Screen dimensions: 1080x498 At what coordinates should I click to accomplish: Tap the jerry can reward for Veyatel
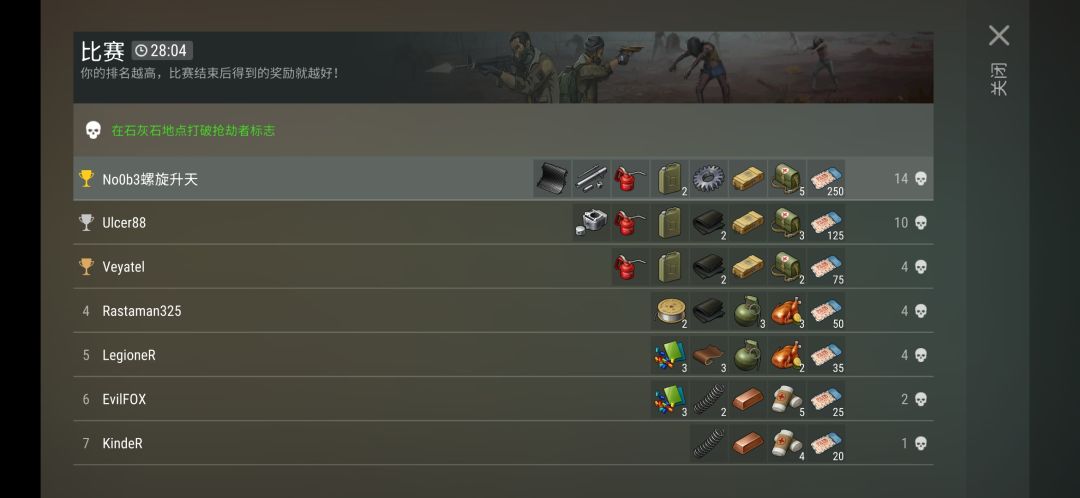tap(669, 267)
